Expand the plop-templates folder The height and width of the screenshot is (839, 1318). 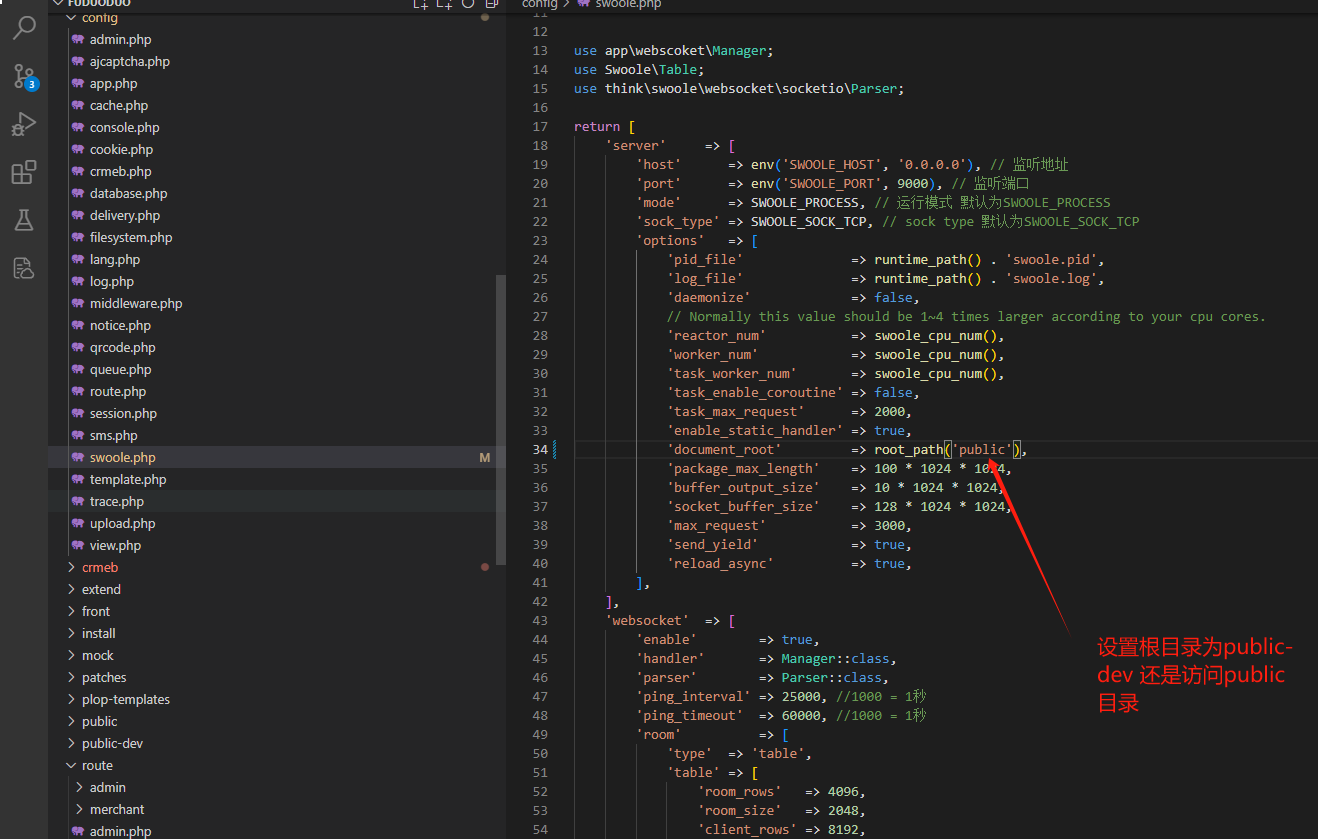[126, 699]
